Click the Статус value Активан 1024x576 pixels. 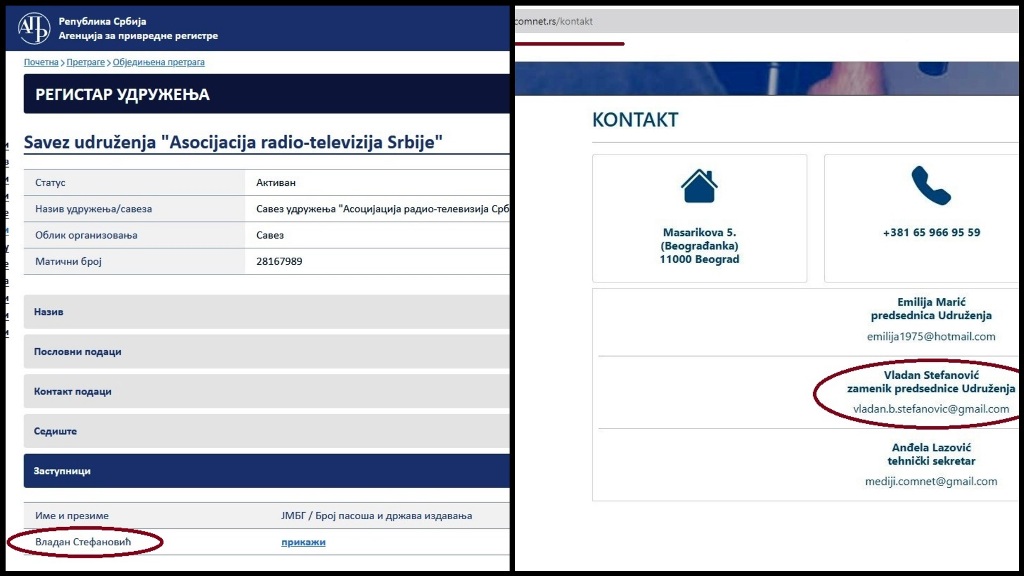coord(276,182)
